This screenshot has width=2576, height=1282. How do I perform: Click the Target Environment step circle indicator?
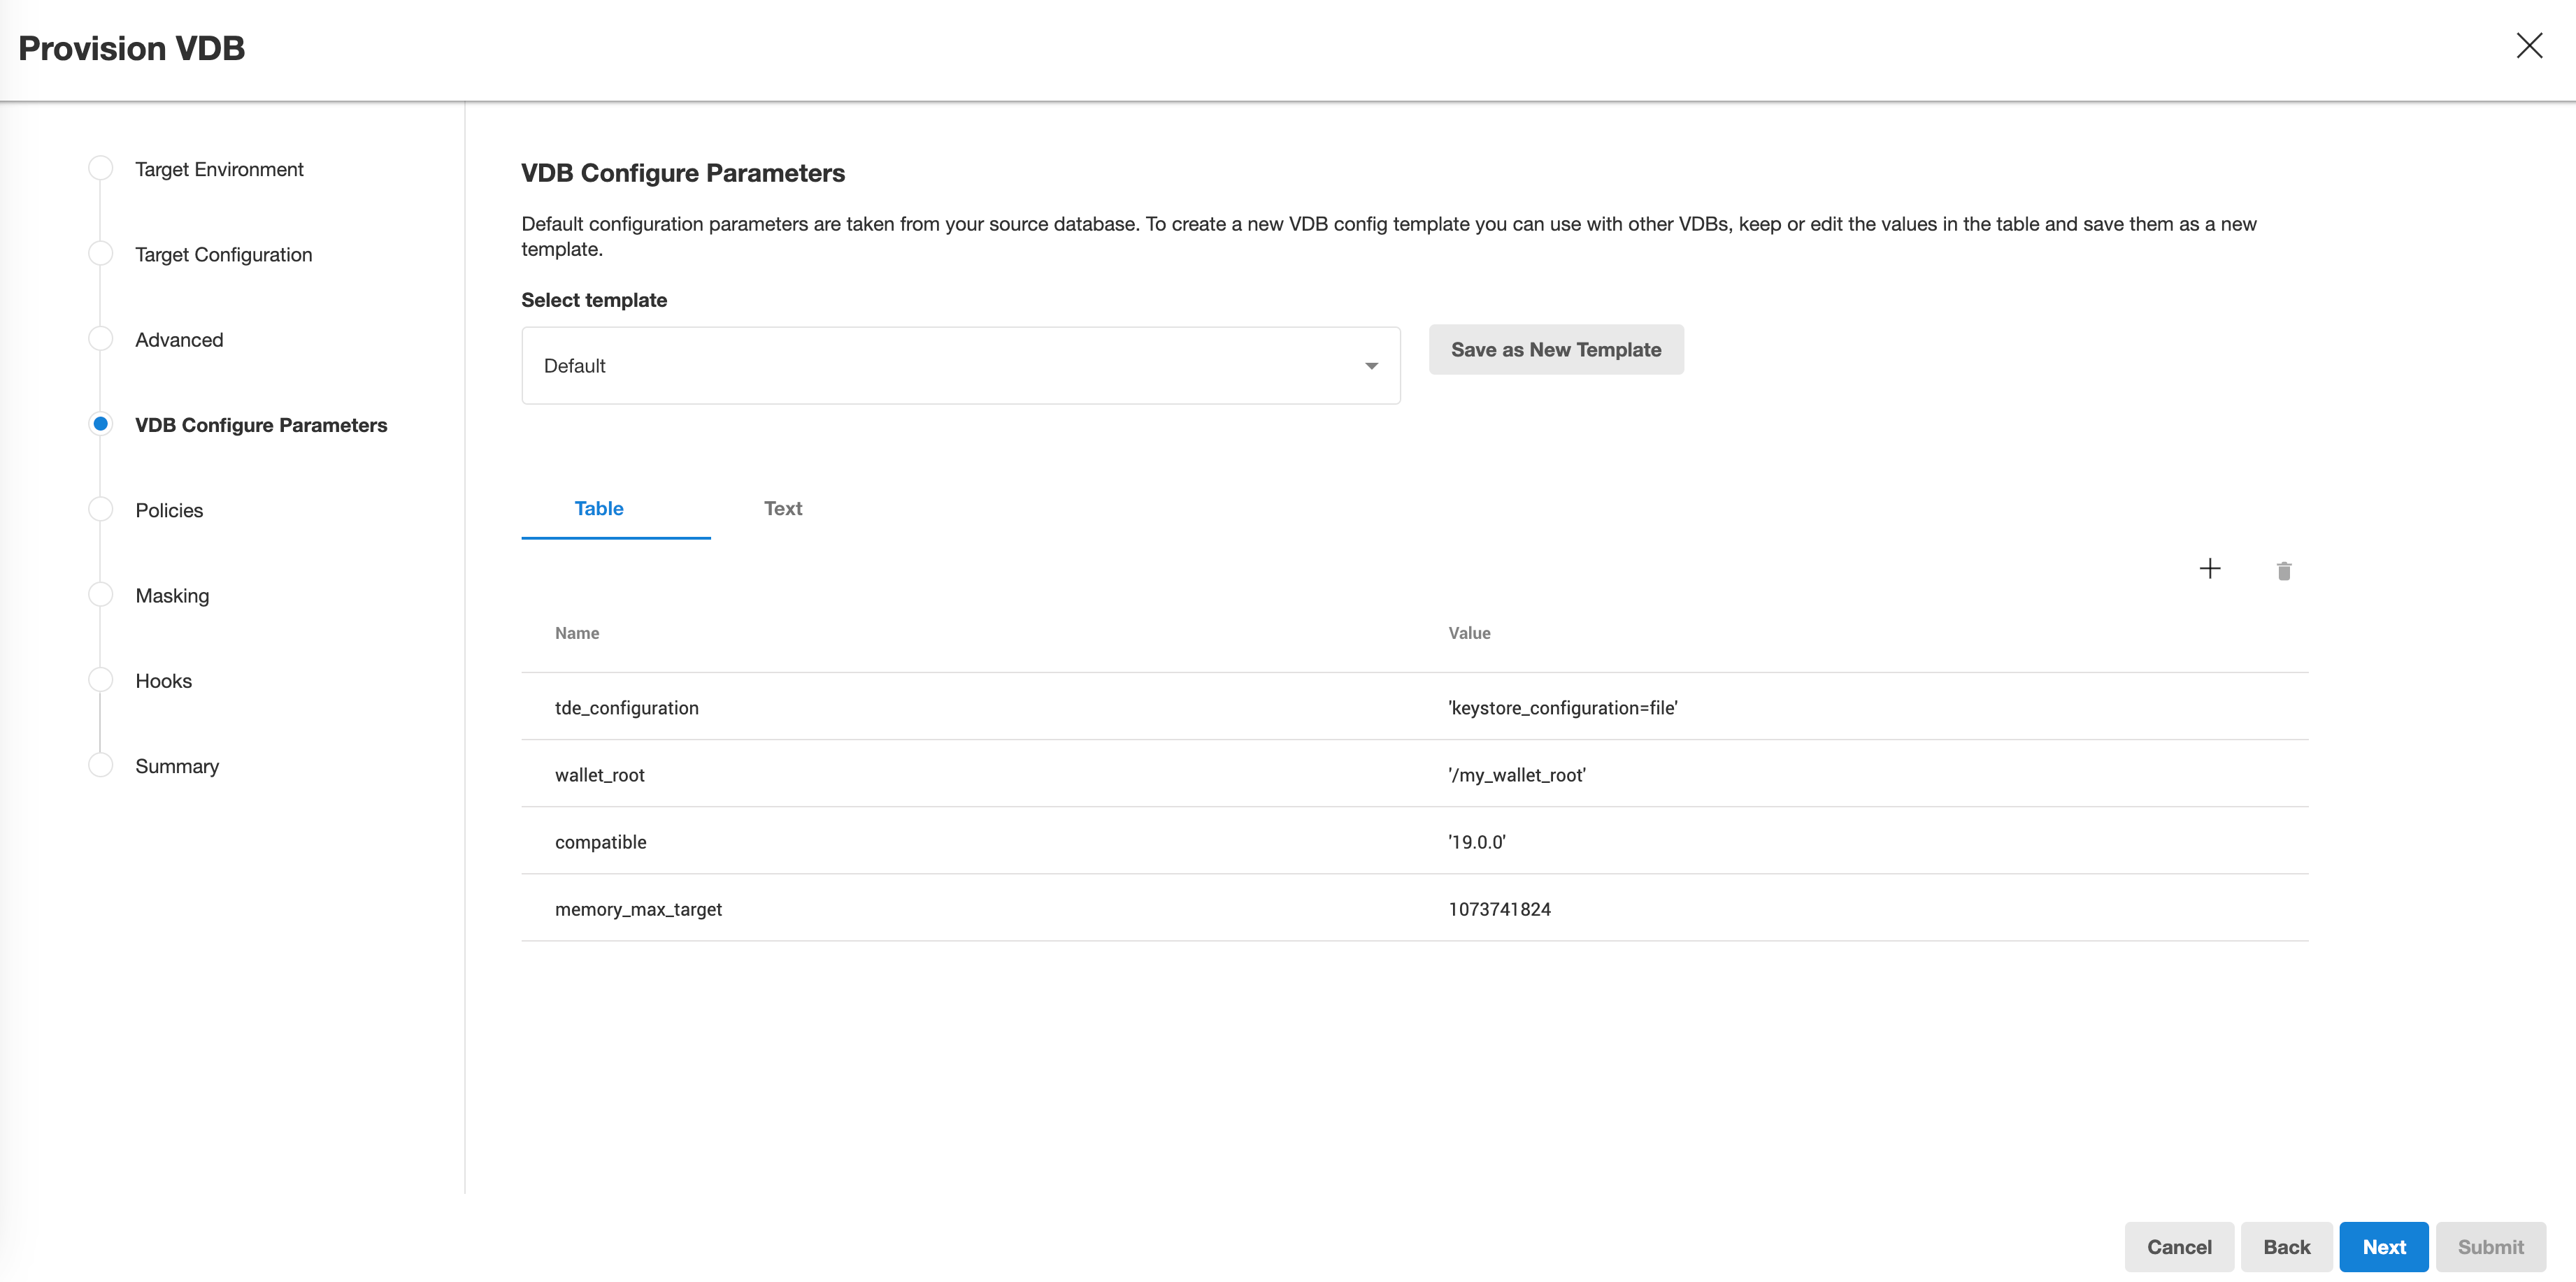point(100,167)
